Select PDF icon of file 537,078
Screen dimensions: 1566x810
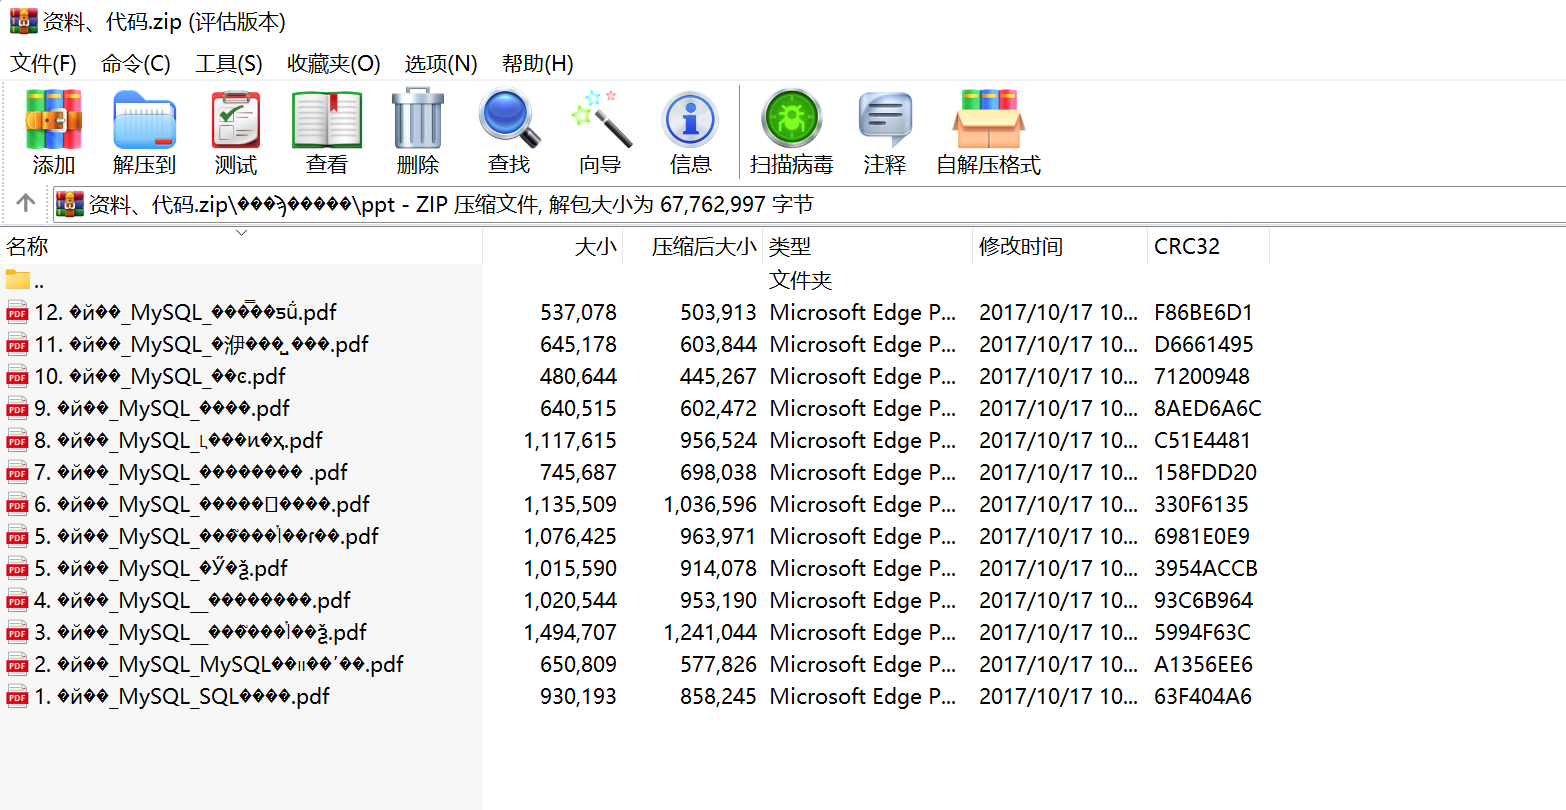17,312
